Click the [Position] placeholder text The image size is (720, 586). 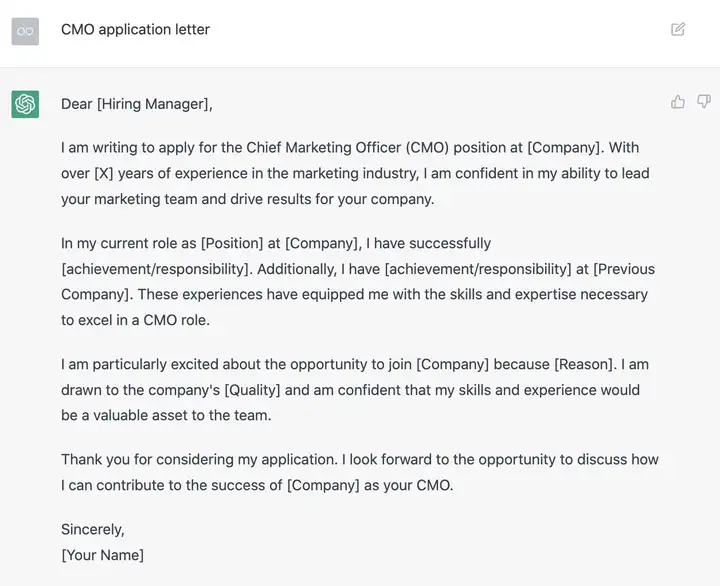[232, 243]
